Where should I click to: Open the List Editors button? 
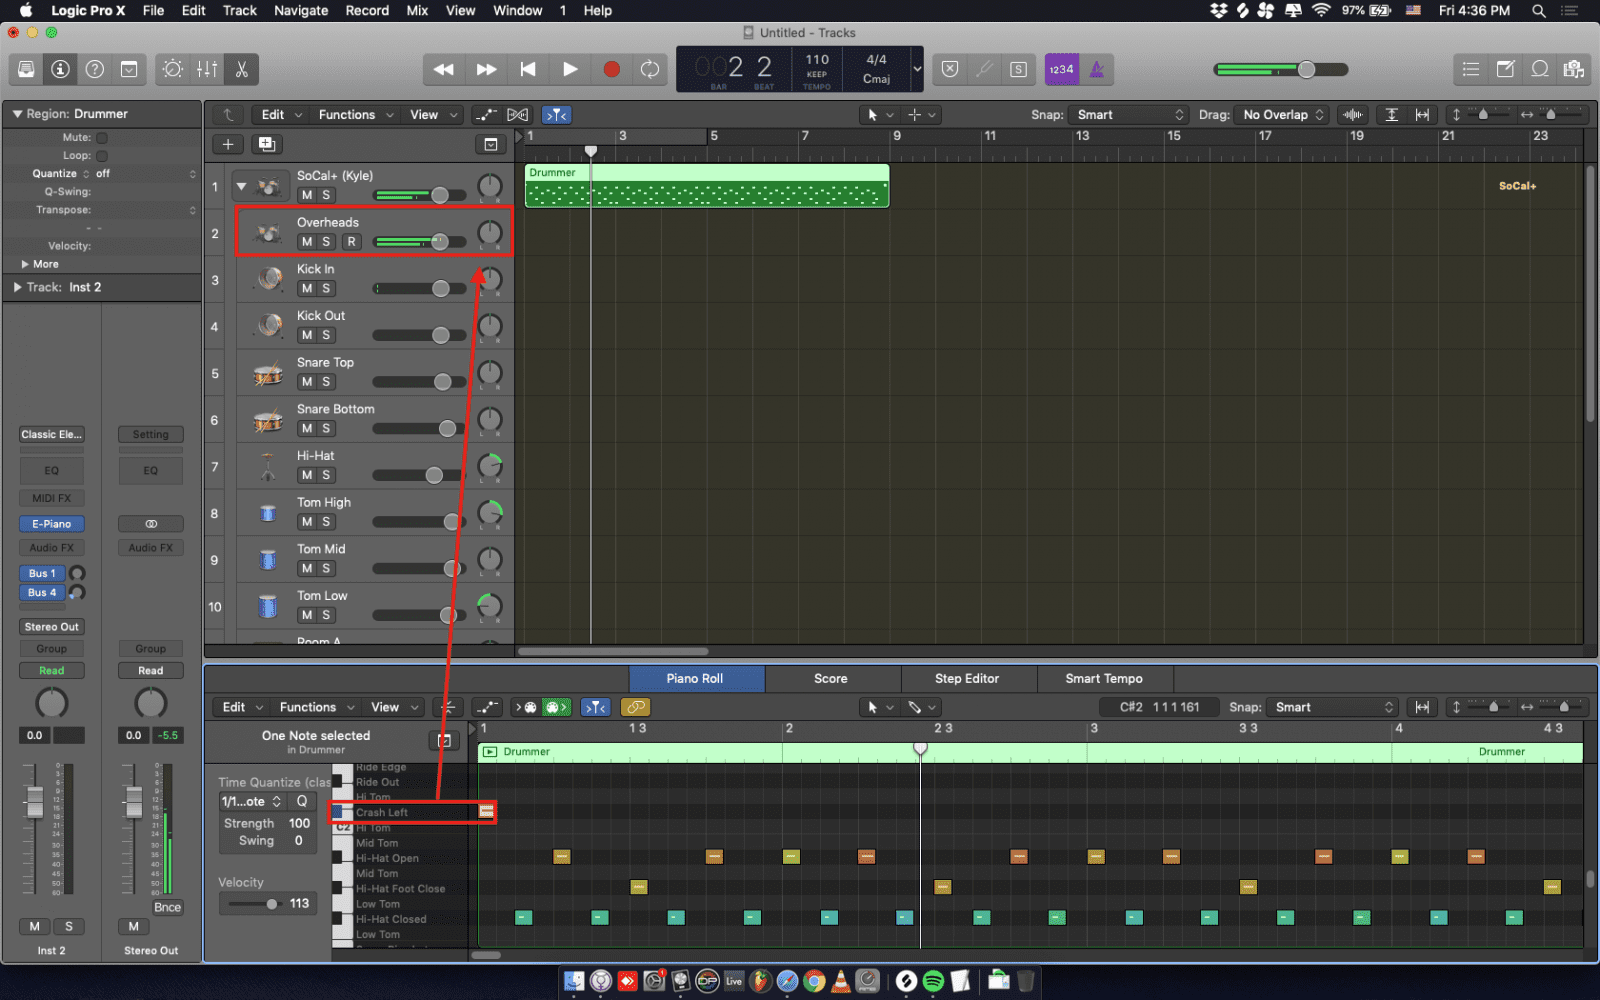tap(1470, 69)
